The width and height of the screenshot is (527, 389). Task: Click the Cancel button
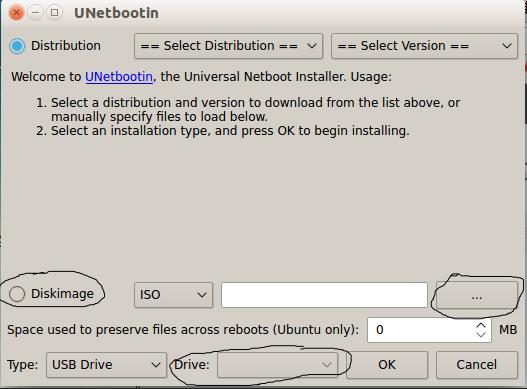pos(477,365)
